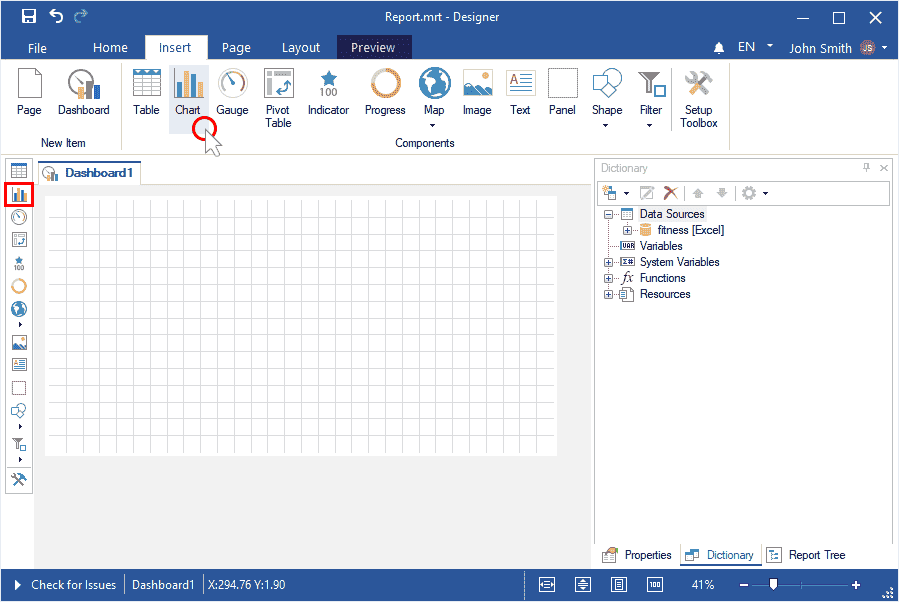The image size is (899, 602).
Task: Select the Image component in ribbon
Action: [477, 92]
